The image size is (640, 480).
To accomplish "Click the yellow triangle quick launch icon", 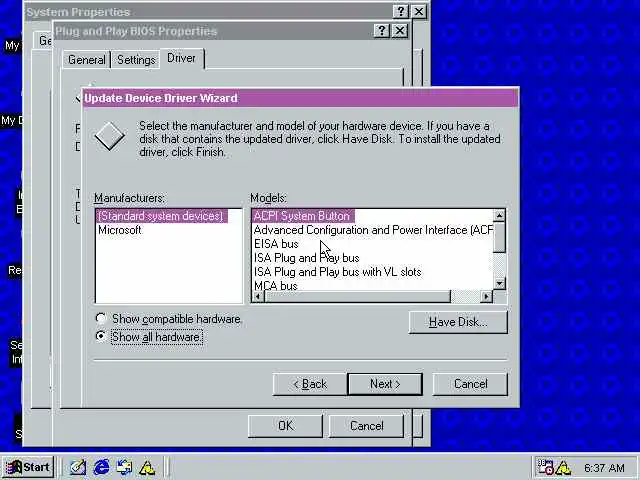I will coord(147,468).
